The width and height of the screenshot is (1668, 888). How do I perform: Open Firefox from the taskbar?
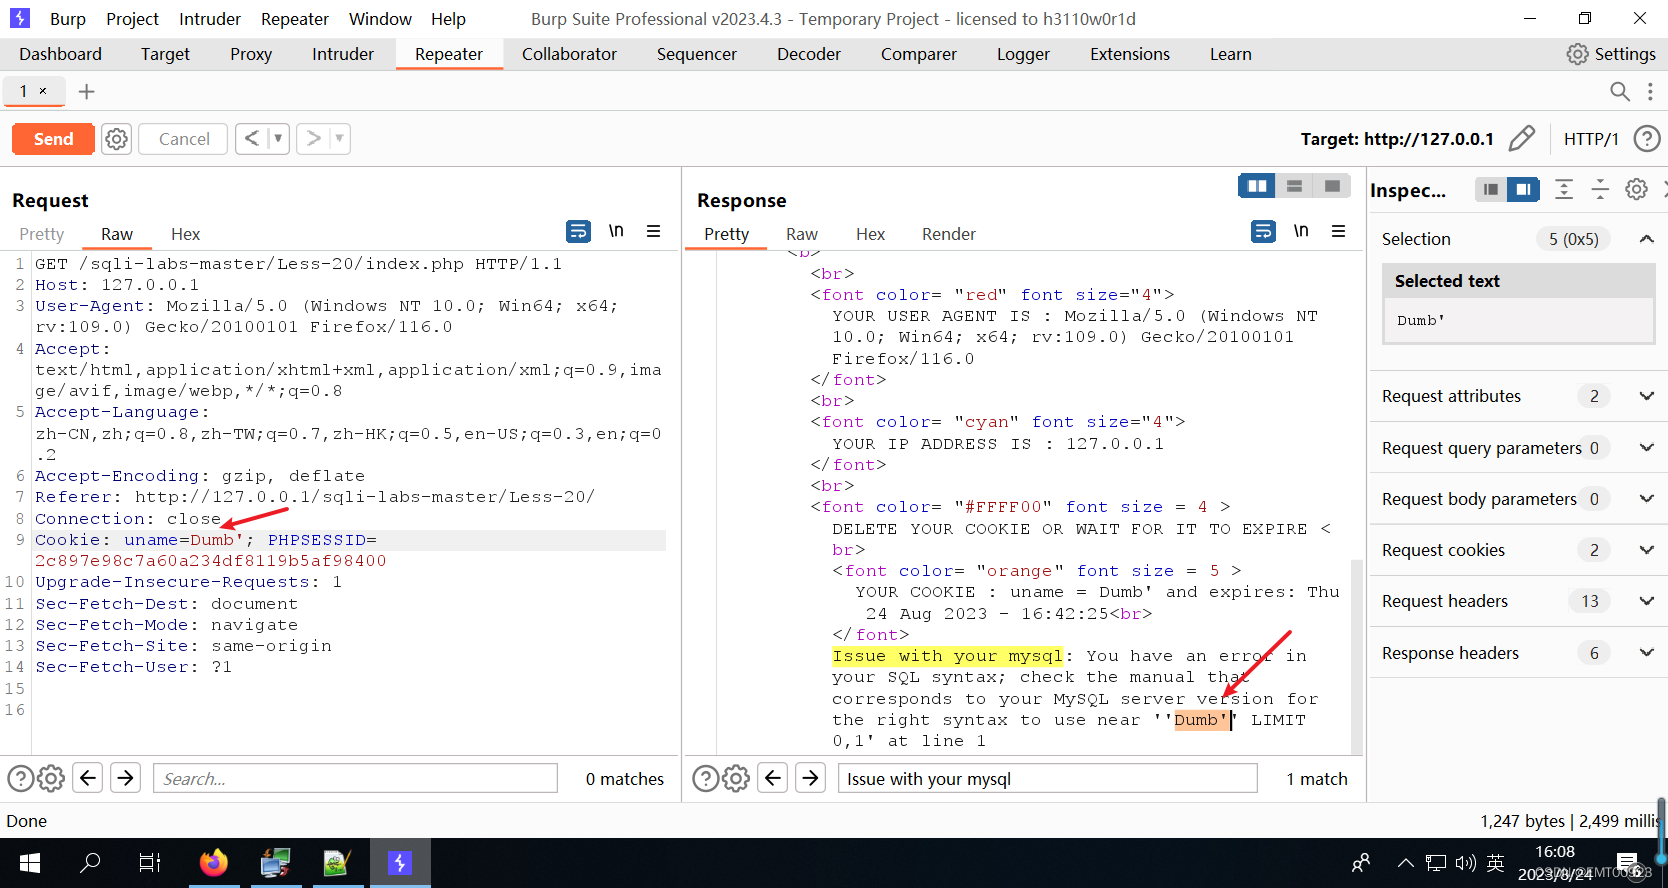(214, 862)
